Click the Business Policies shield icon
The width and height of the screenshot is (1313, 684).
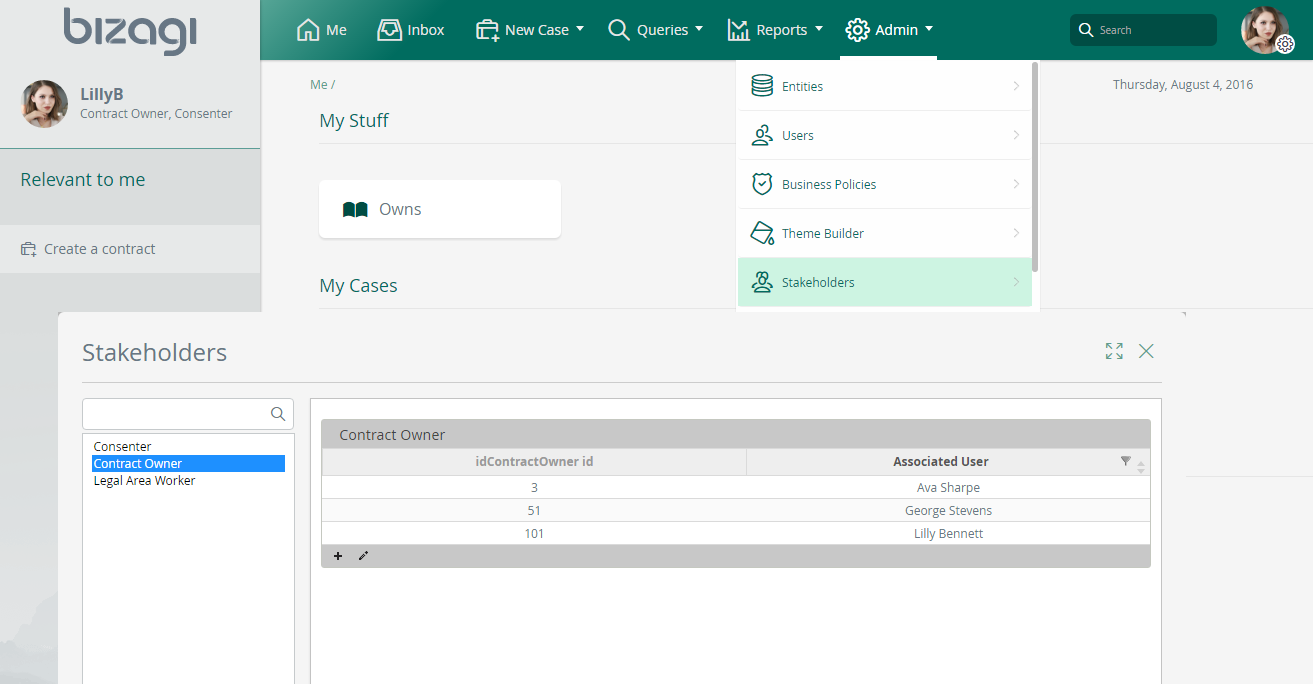(x=762, y=184)
